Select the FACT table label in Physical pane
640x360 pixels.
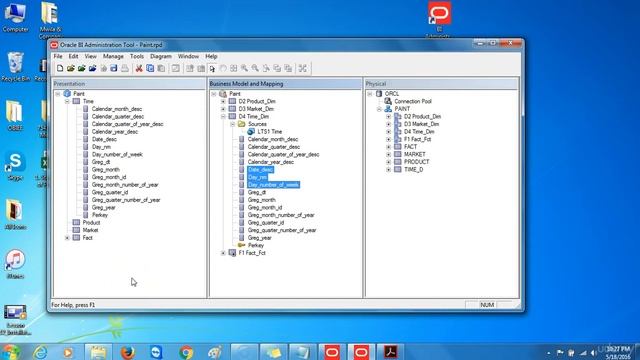click(x=411, y=147)
